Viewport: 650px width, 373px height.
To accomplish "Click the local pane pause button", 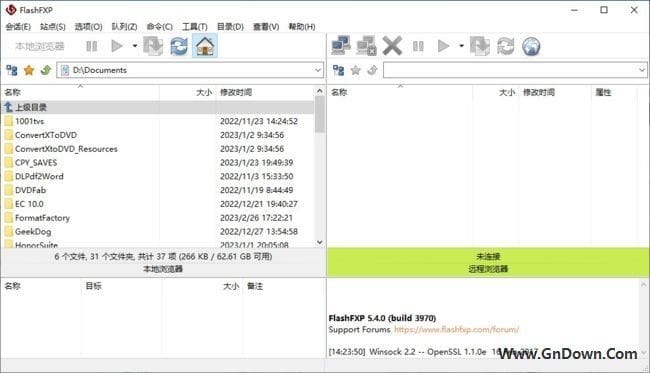I will click(92, 46).
